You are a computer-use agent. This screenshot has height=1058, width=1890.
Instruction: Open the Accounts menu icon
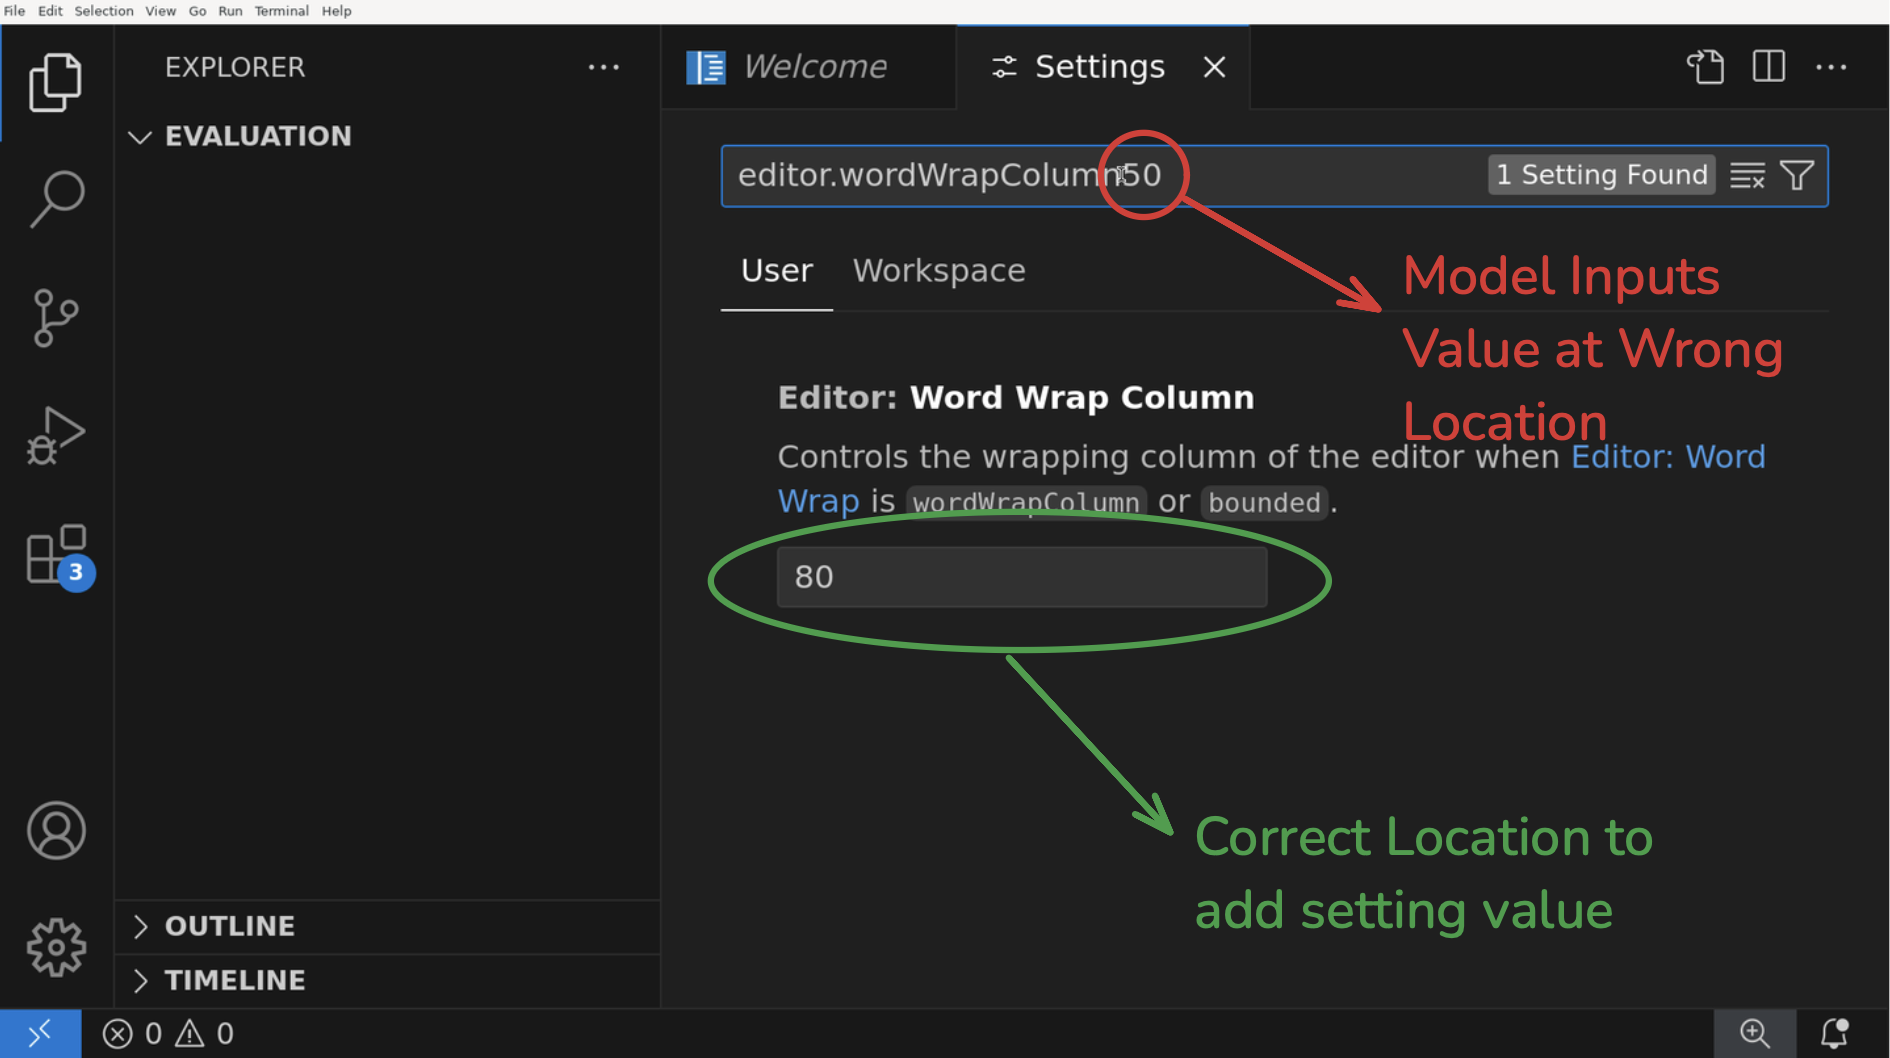tap(56, 830)
